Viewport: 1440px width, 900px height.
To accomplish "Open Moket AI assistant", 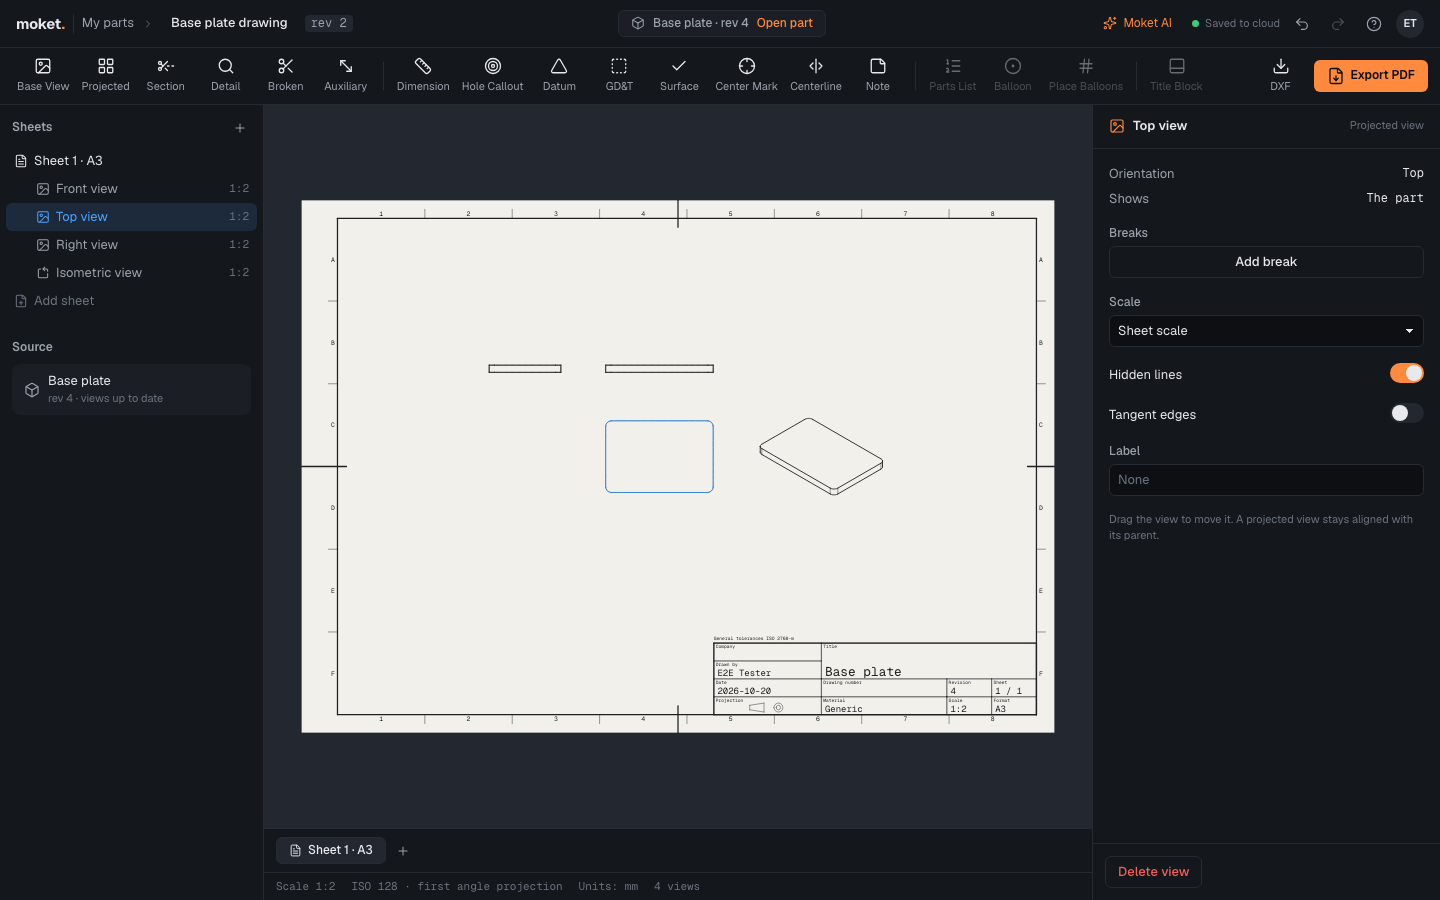I will click(x=1137, y=23).
